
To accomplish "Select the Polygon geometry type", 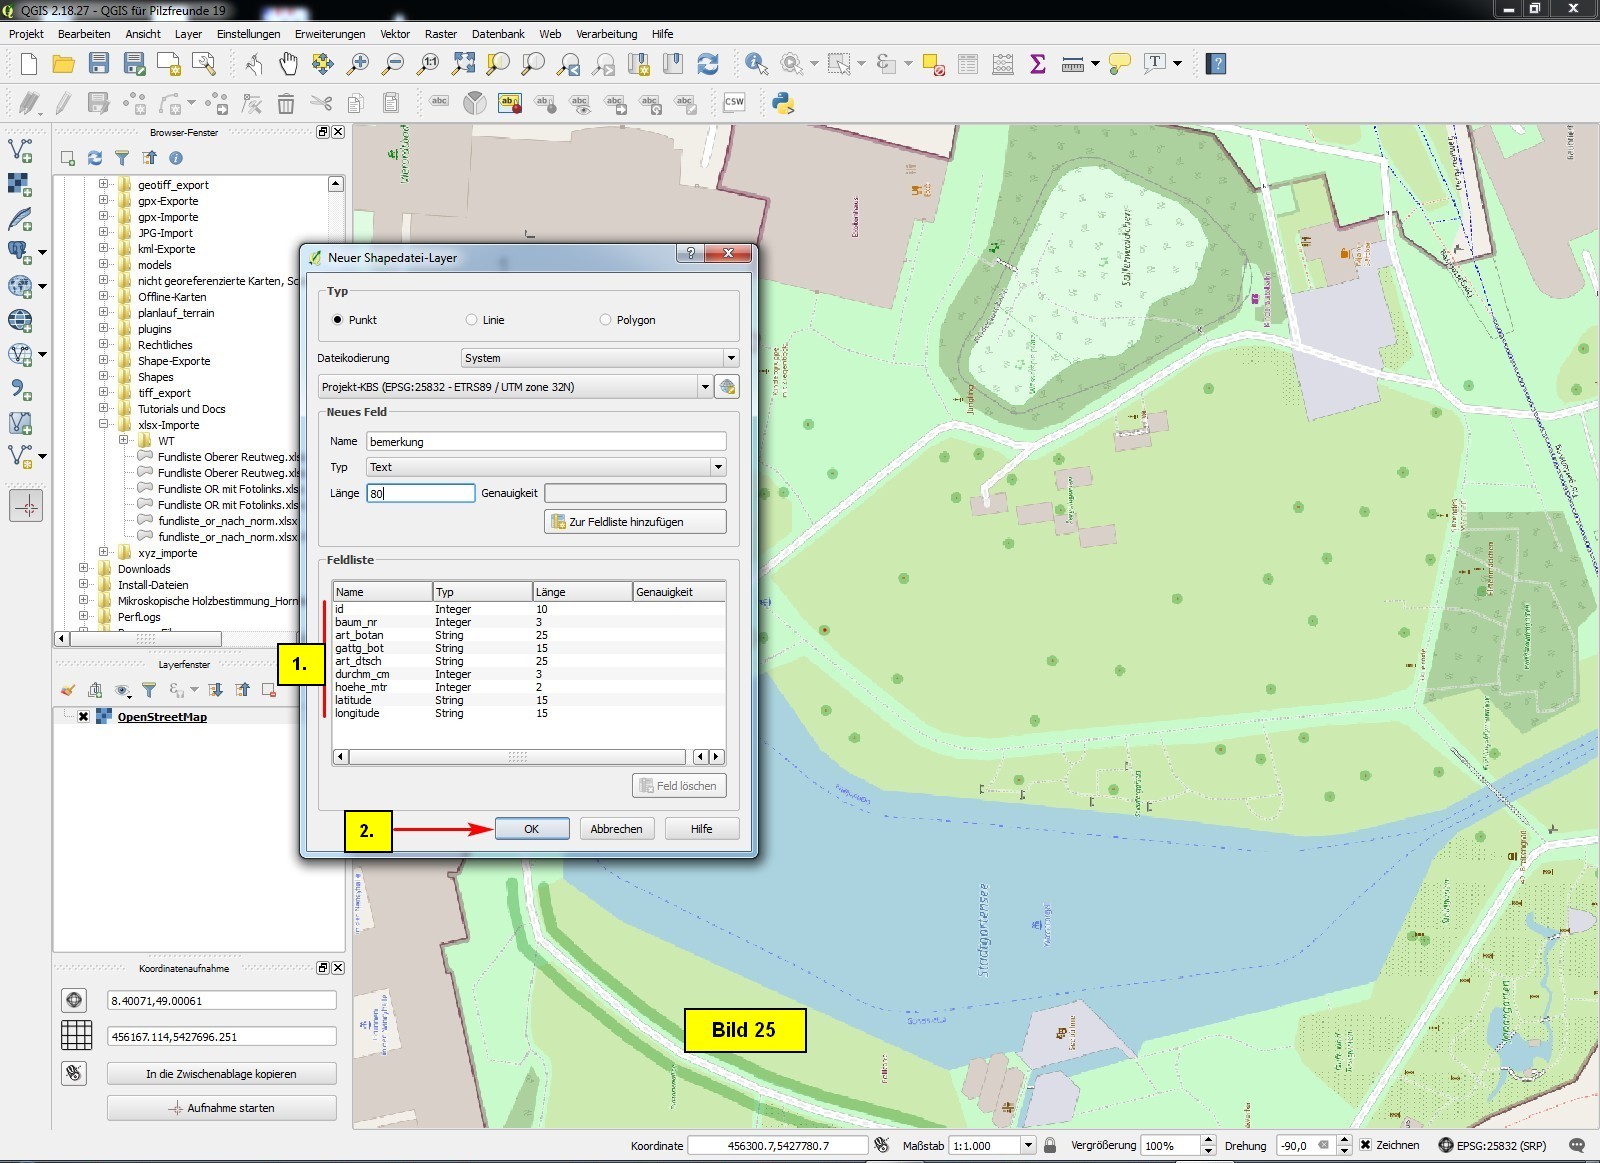I will (x=605, y=320).
